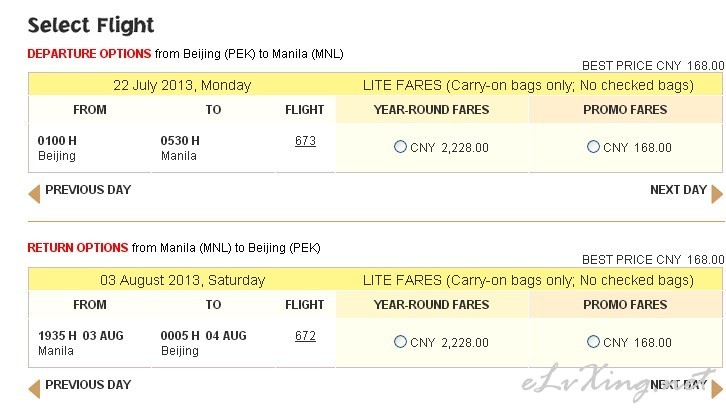The image size is (726, 415).
Task: Click the departure next day right arrow icon
Action: click(717, 194)
